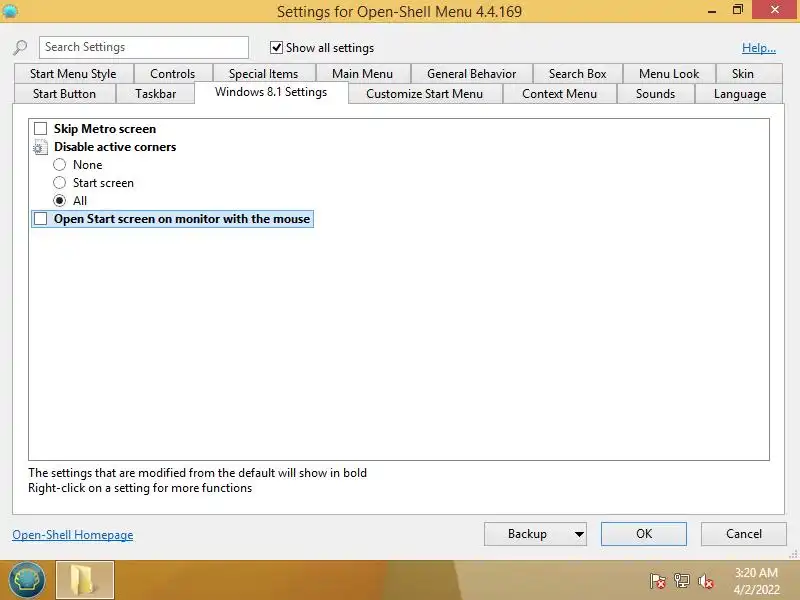
Task: Minimize the Settings window
Action: pyautogui.click(x=712, y=11)
